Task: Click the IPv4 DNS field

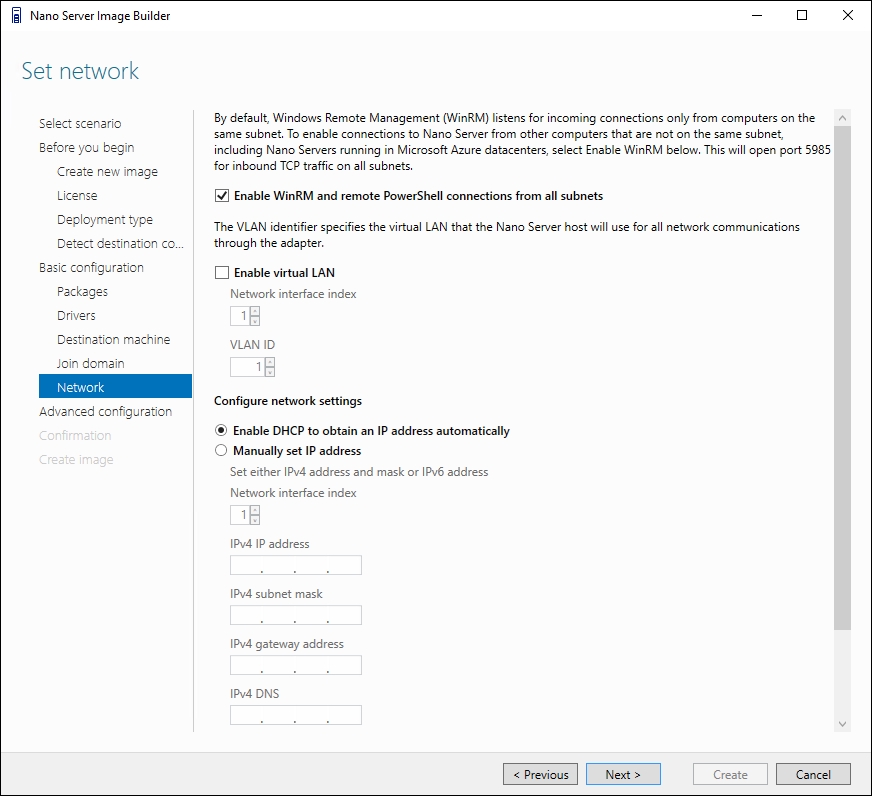Action: (x=296, y=715)
